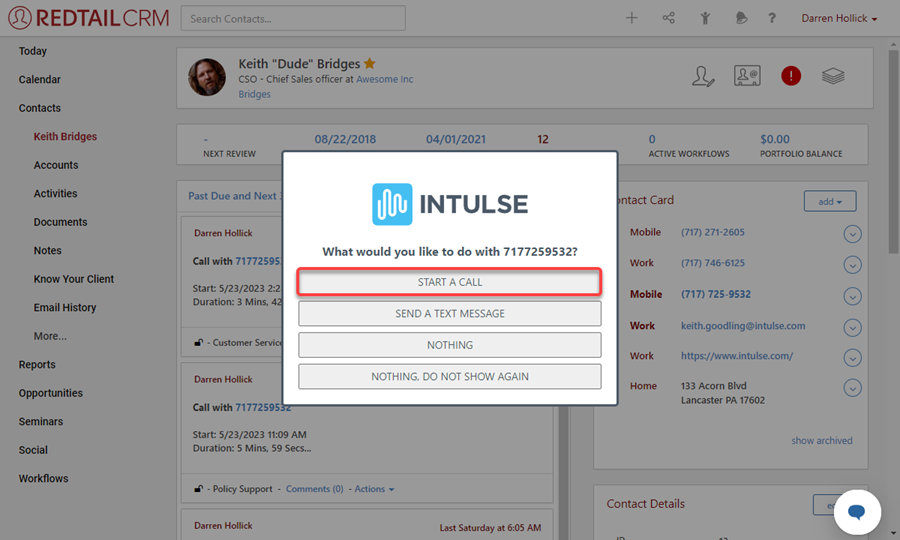This screenshot has height=540, width=900.
Task: Click phone number (717) 271-2605
Action: tap(713, 232)
